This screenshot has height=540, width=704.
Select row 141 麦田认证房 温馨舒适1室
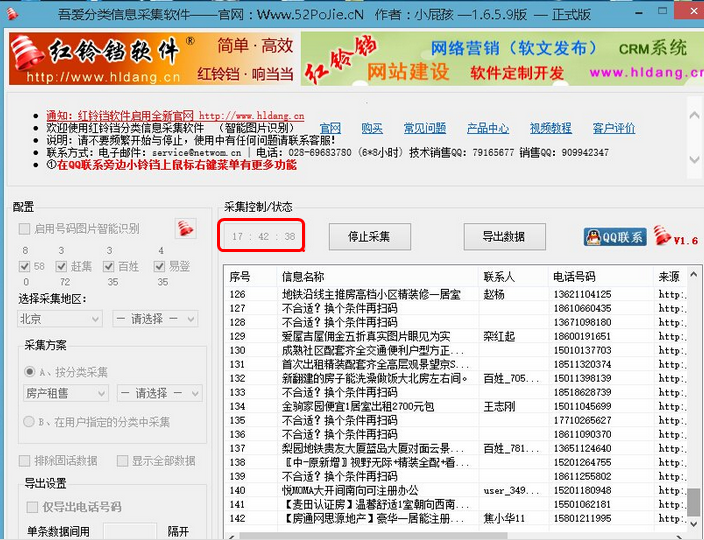click(455, 504)
